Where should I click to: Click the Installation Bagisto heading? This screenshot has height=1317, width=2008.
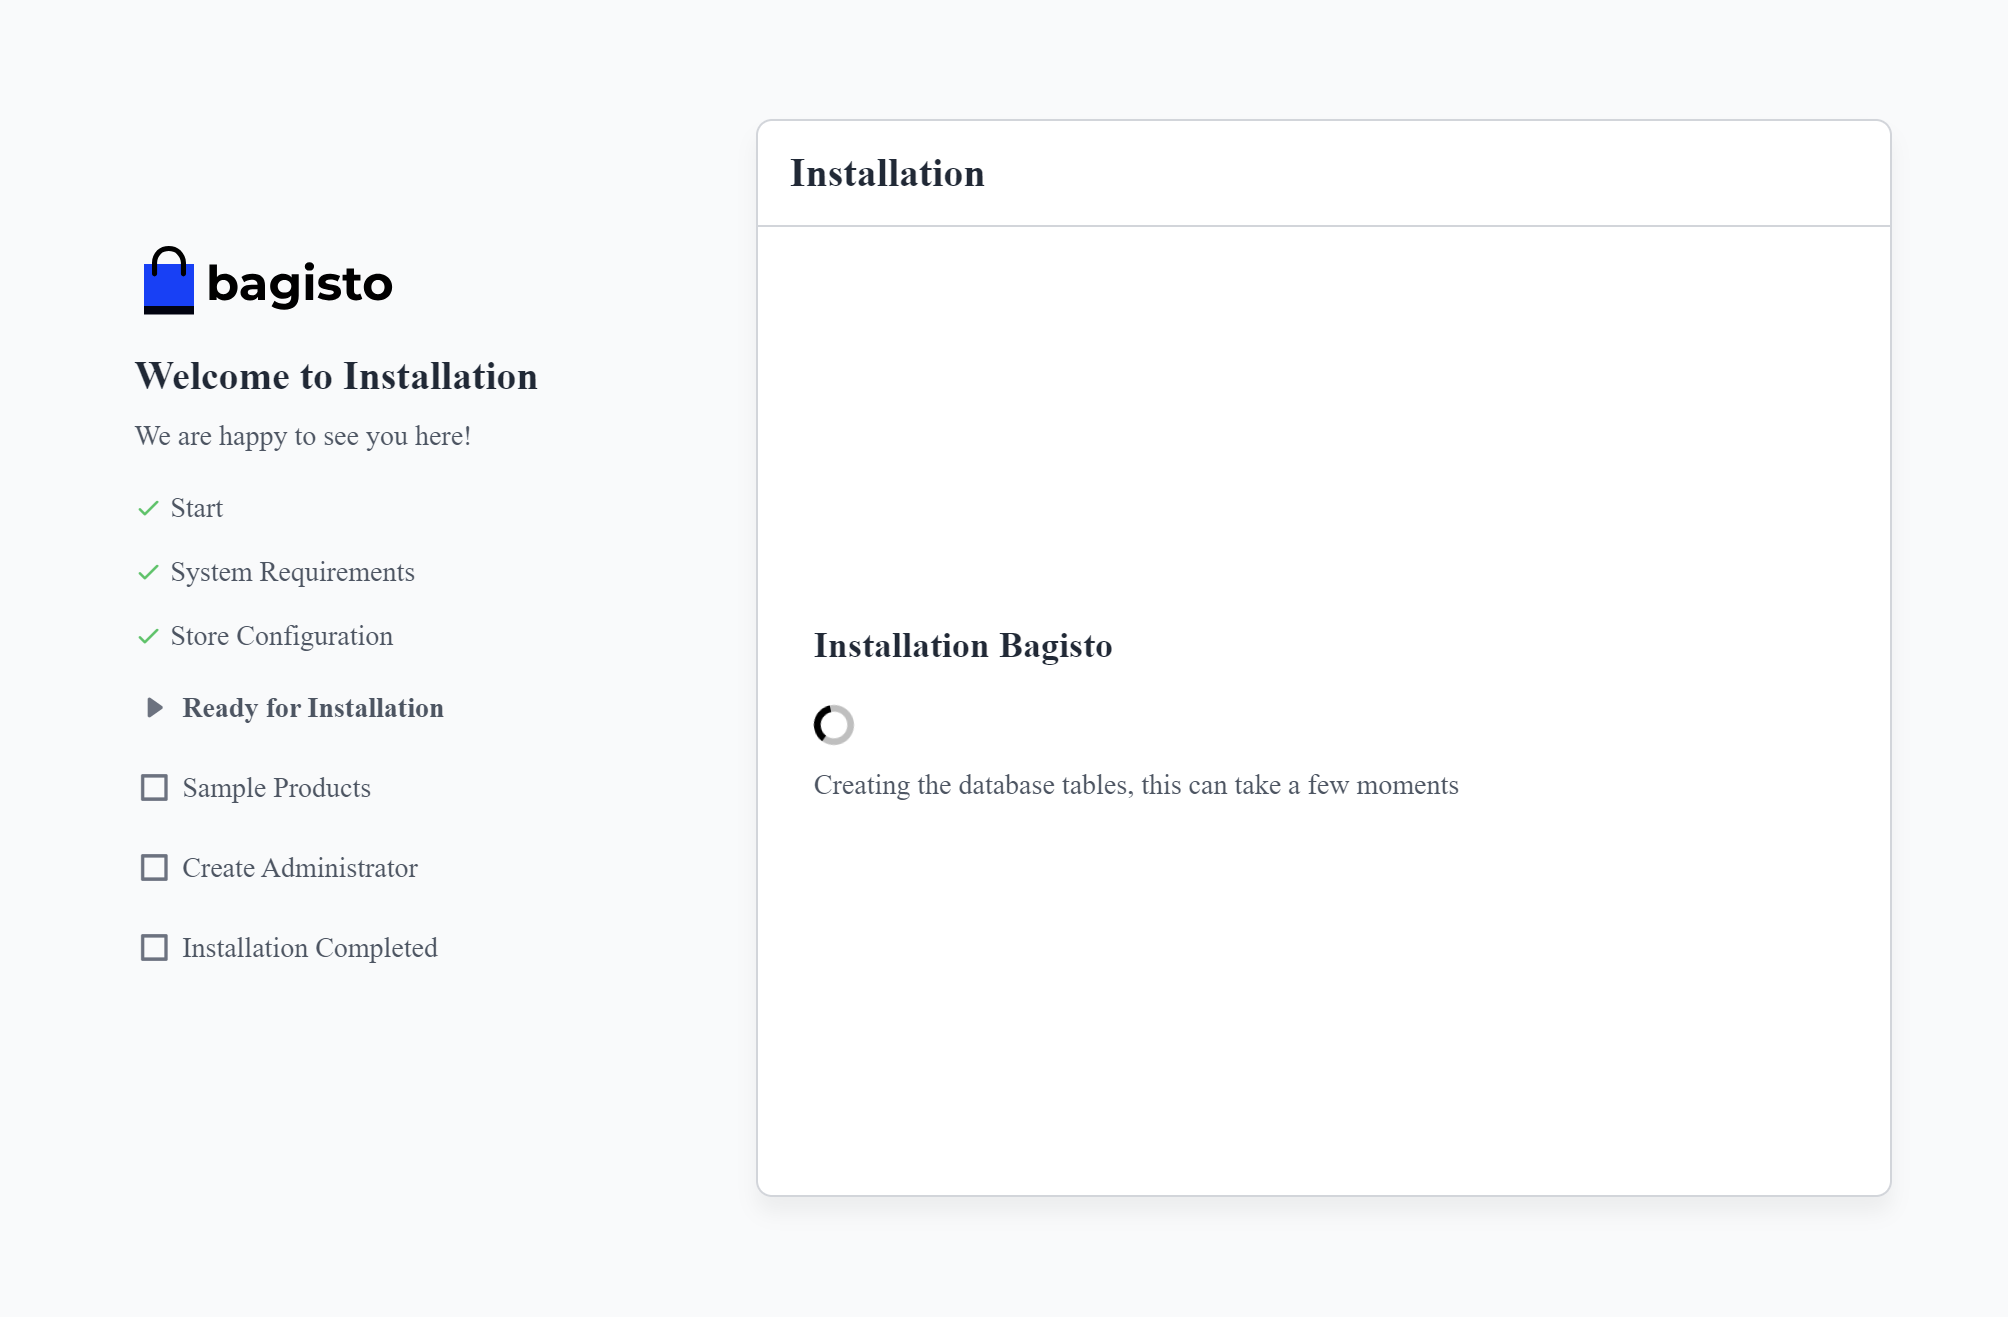pos(963,646)
